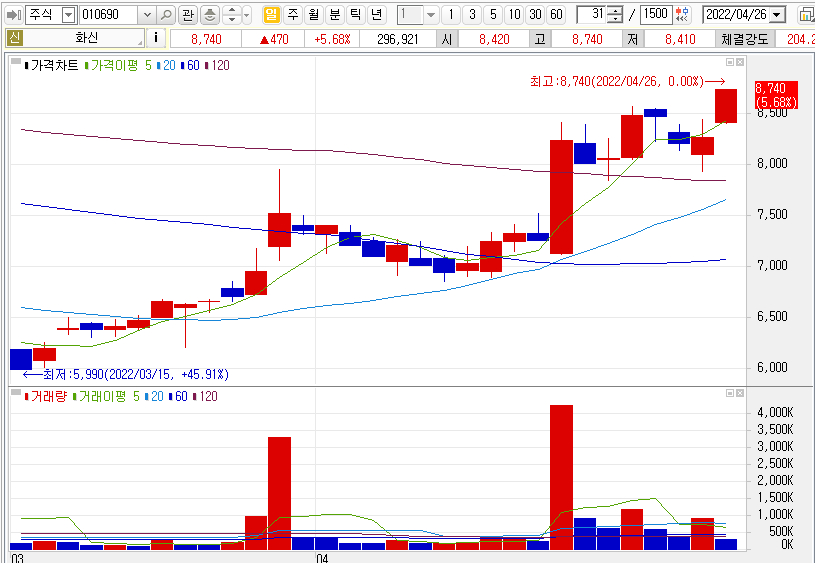Choose the 10 interval button
815x563 pixels.
coord(514,15)
